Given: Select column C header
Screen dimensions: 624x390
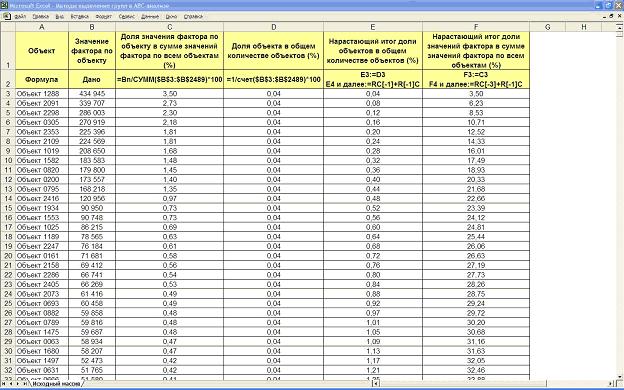Looking at the screenshot, I should 170,27.
